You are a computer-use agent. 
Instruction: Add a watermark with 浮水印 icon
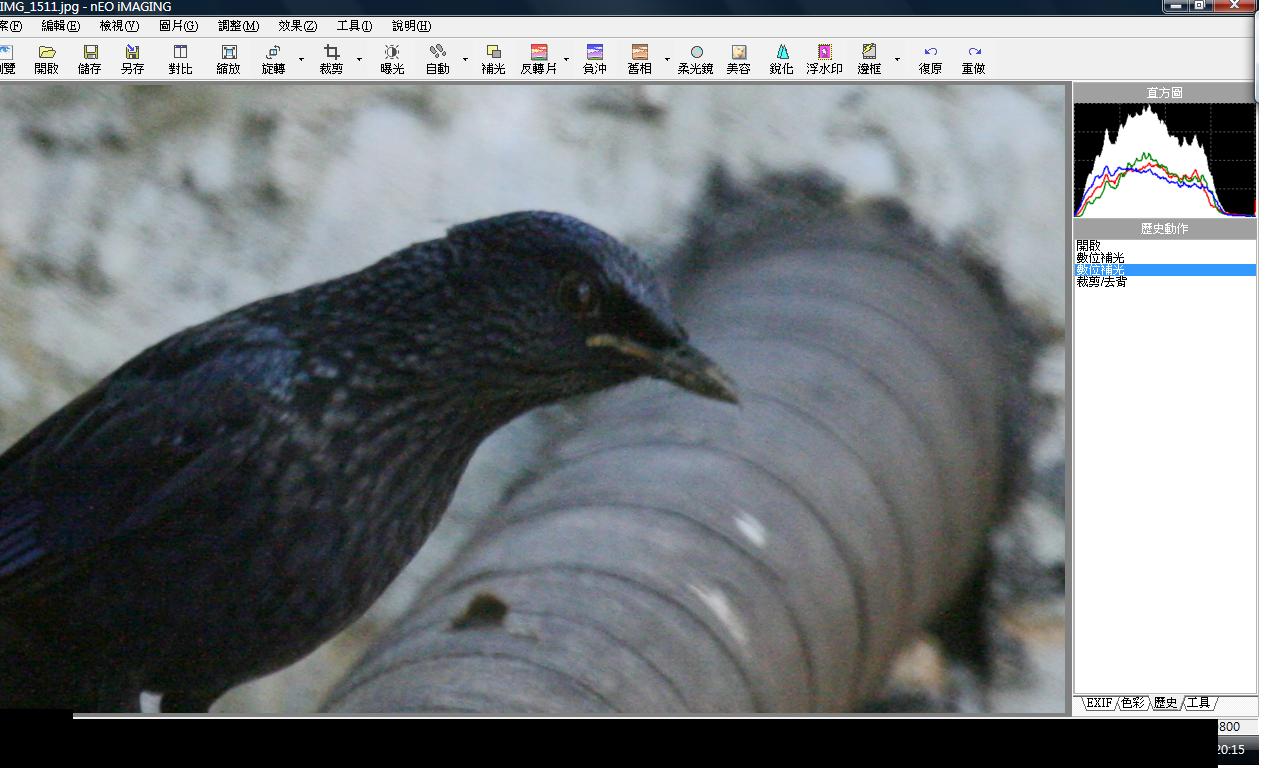coord(824,59)
